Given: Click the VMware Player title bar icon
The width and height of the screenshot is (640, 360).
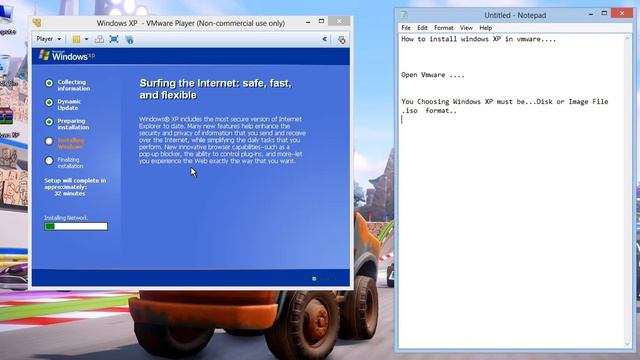Looking at the screenshot, I should tap(37, 23).
